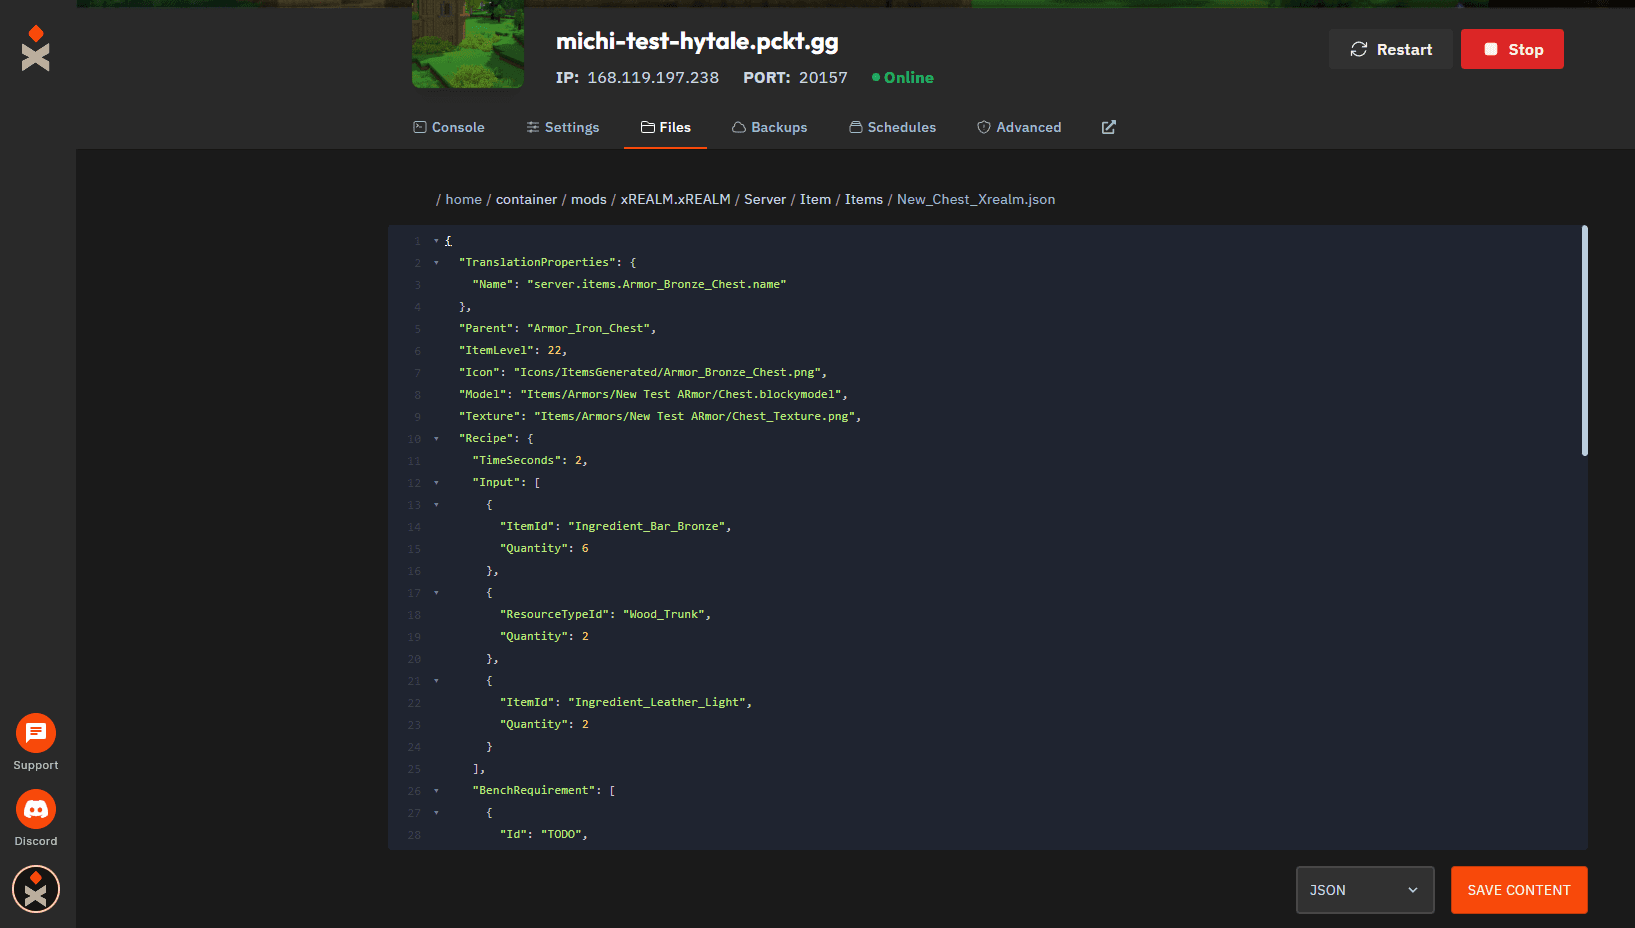Collapse the root JSON object on line 1
The image size is (1635, 928).
coord(435,240)
